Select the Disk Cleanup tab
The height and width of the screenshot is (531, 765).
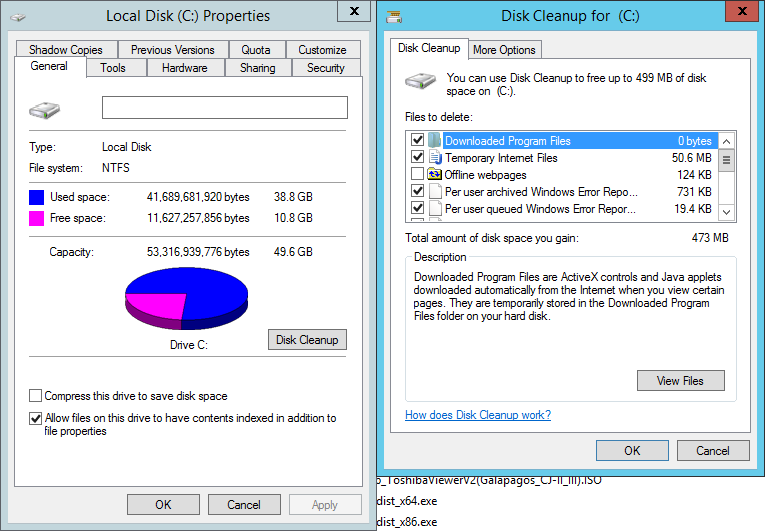pos(429,48)
